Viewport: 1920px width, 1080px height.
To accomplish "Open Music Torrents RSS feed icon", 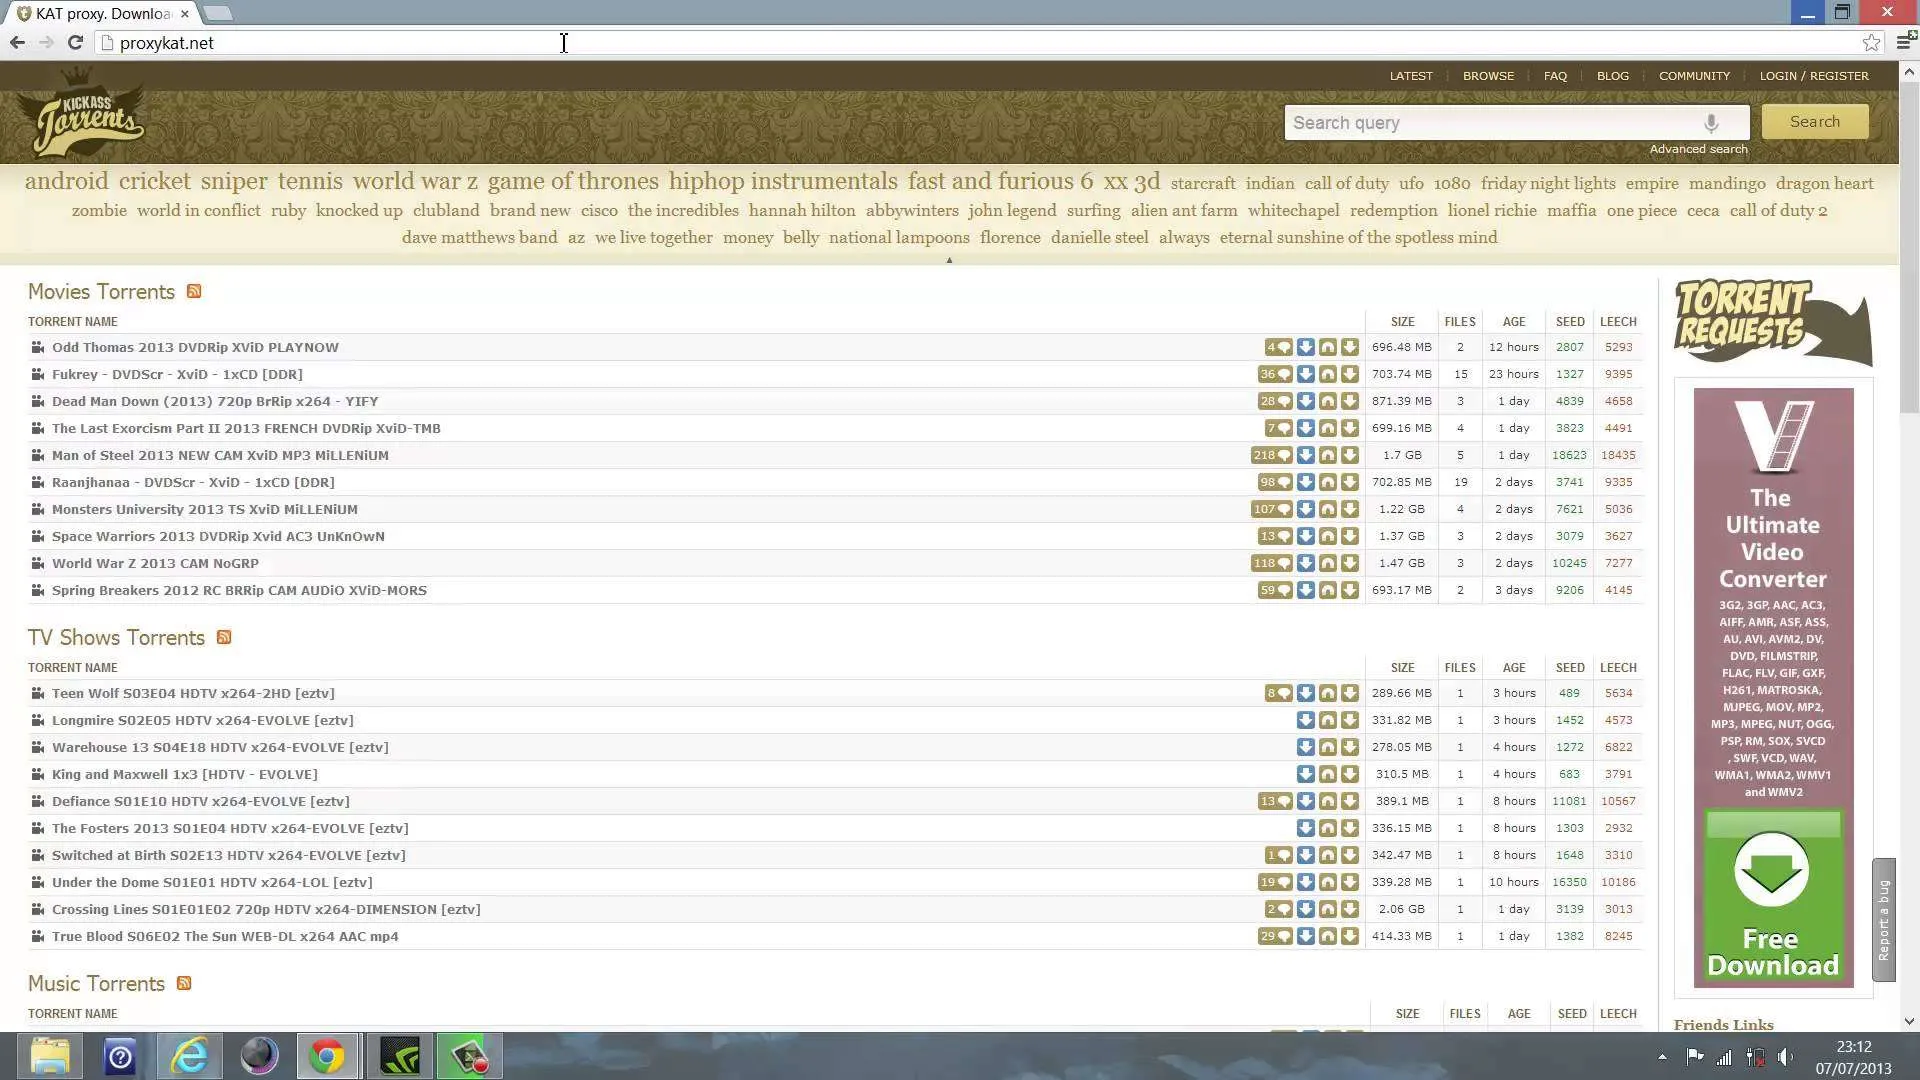I will click(184, 983).
